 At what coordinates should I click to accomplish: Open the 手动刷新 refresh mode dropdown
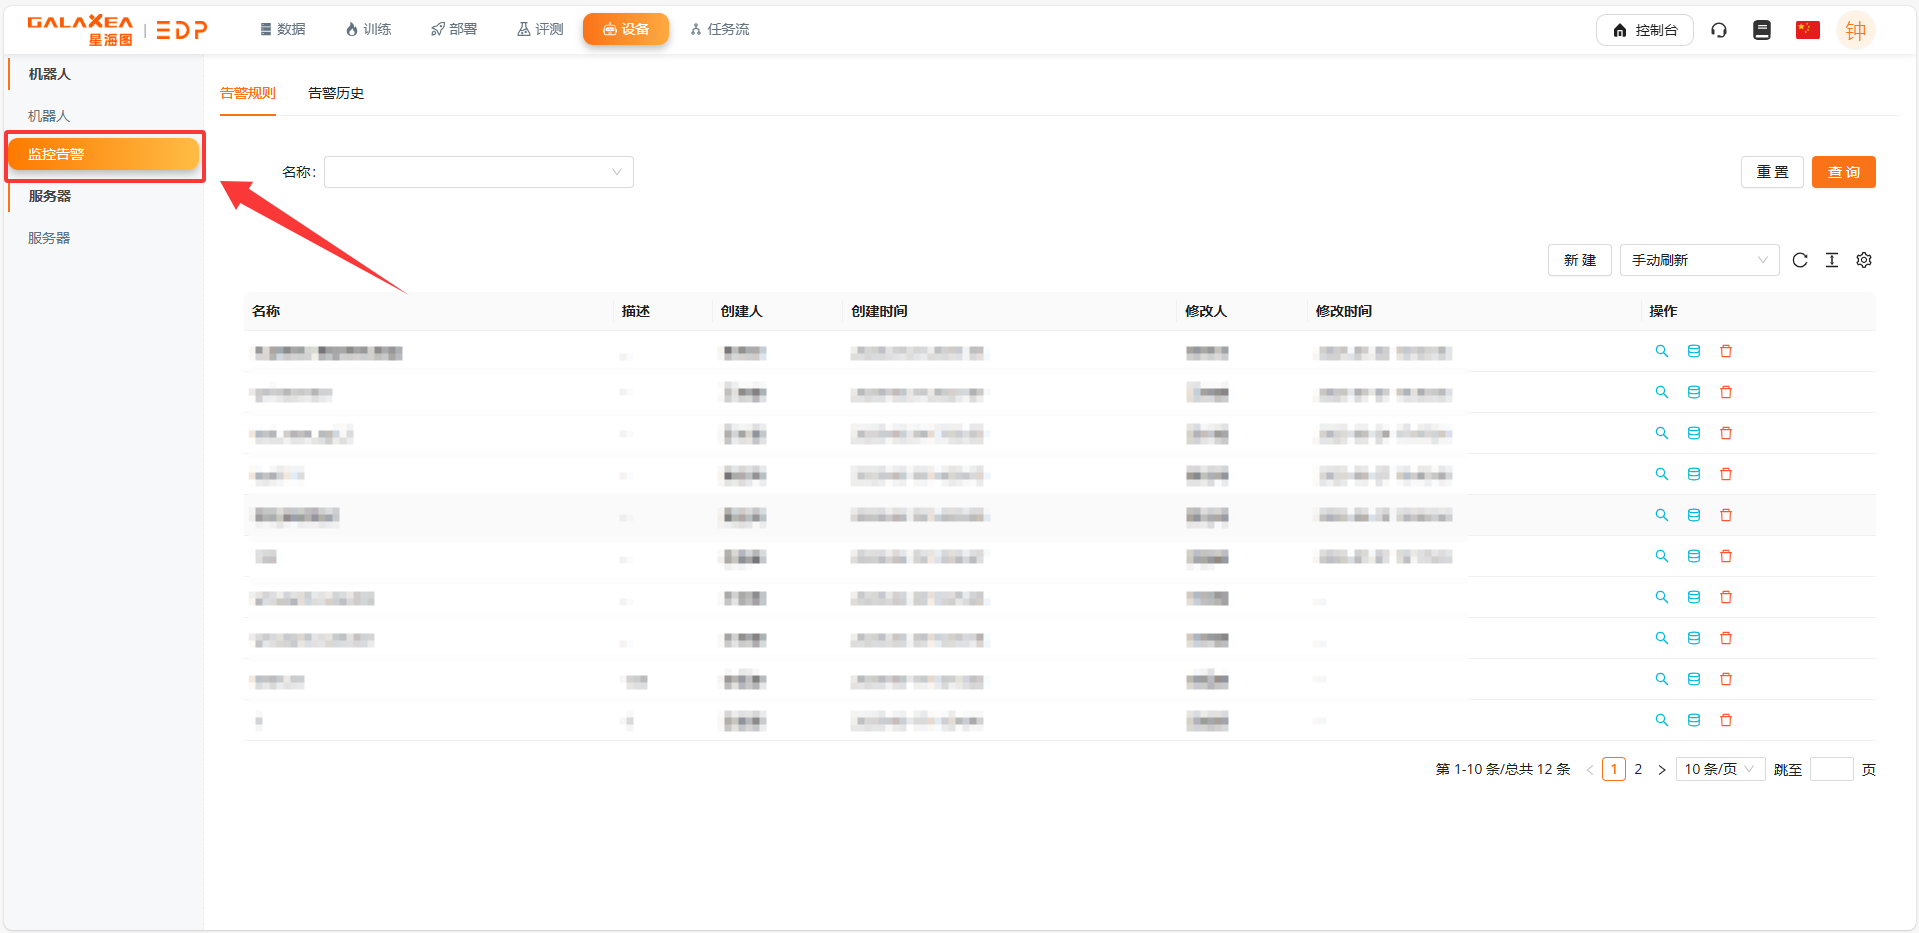point(1698,260)
